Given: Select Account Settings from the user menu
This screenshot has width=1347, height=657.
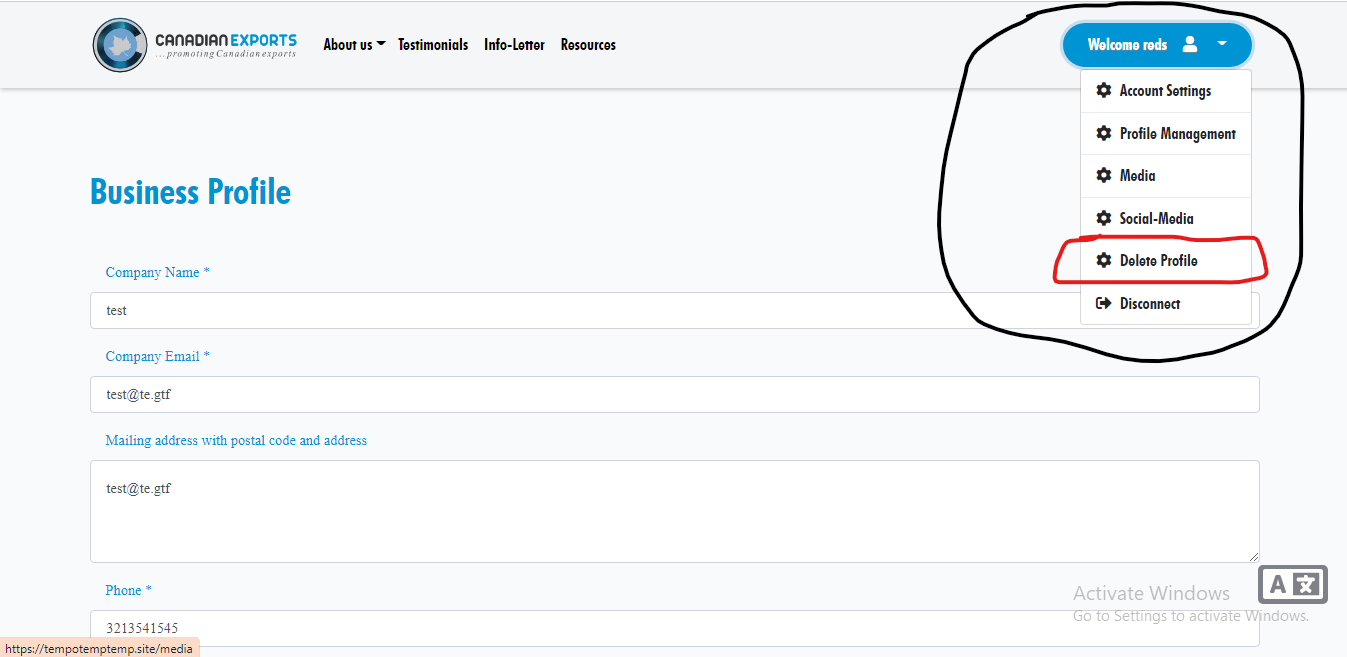Looking at the screenshot, I should pos(1166,91).
